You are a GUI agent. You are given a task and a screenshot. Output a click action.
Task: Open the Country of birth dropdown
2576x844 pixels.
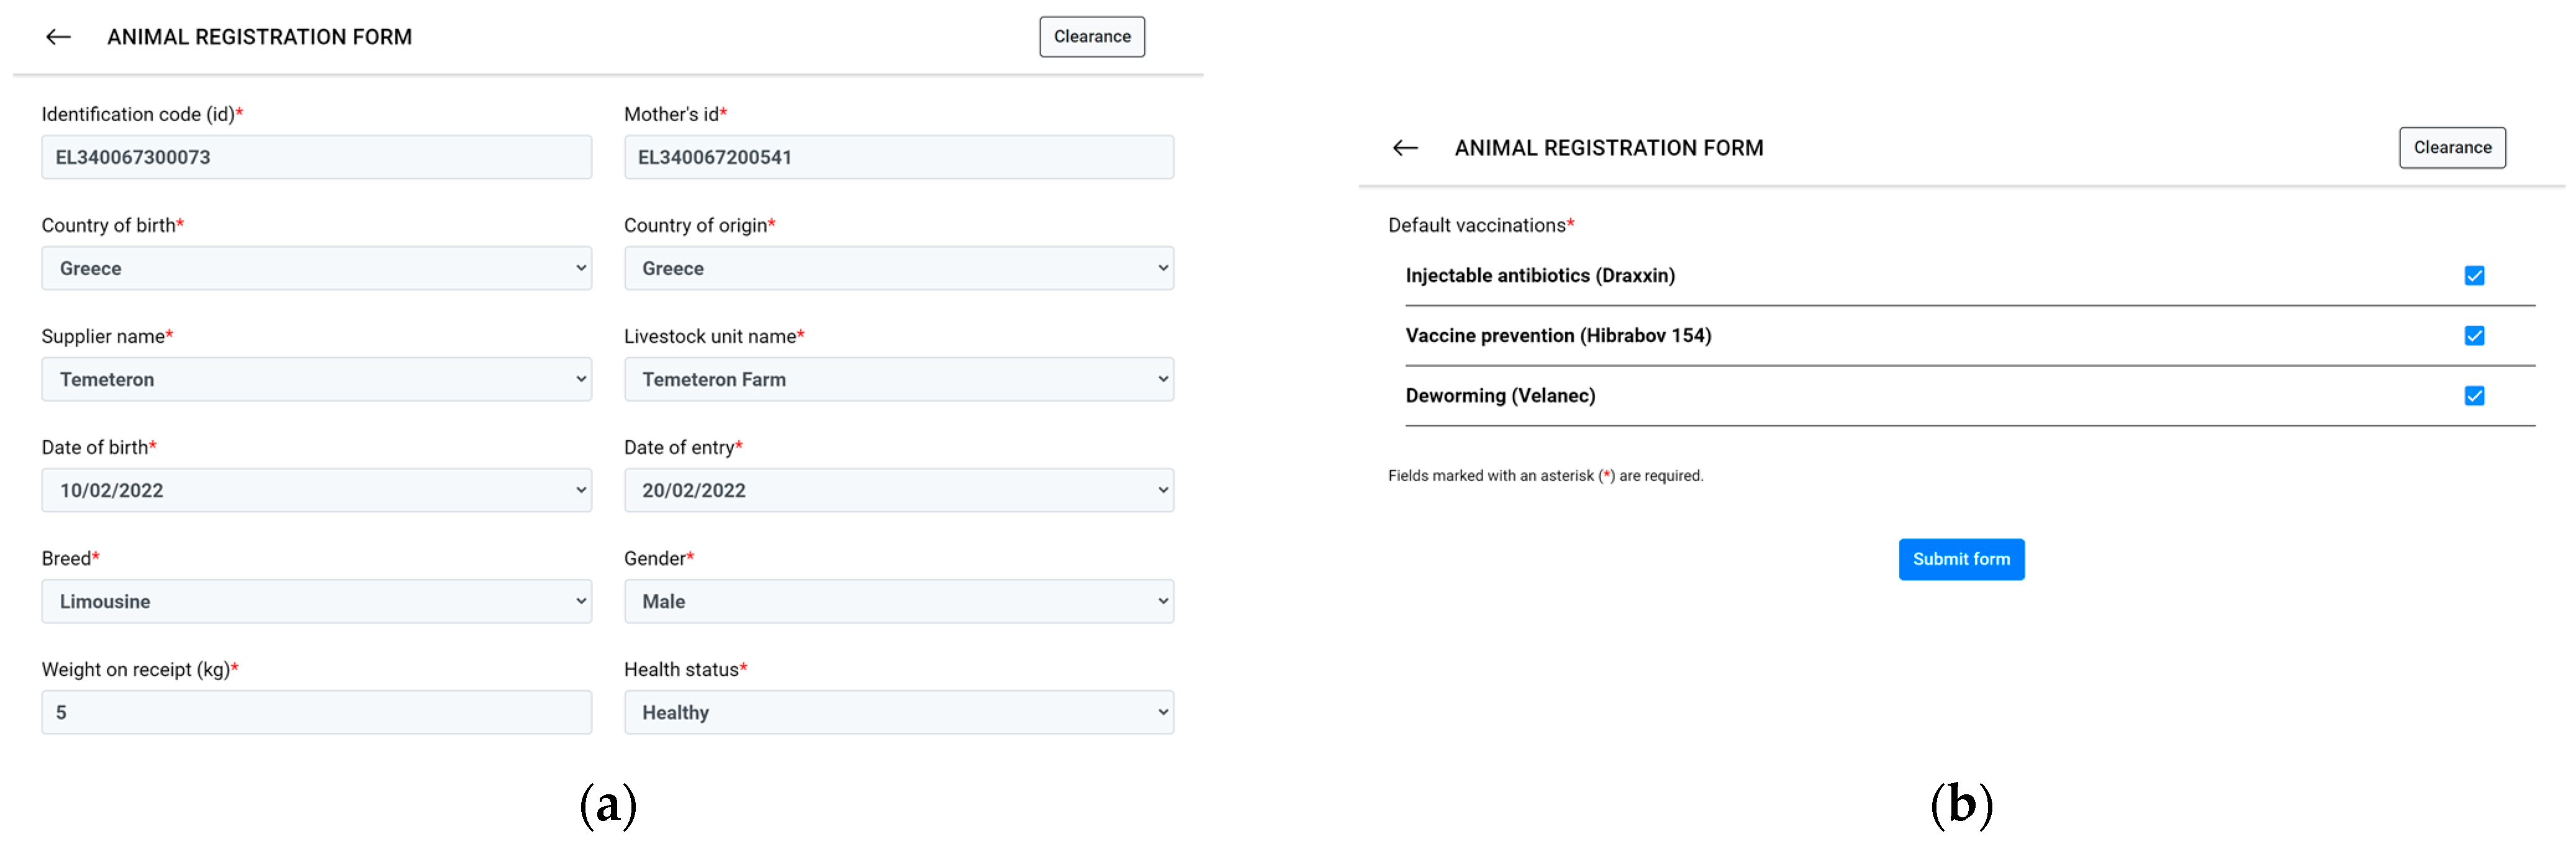[x=316, y=268]
